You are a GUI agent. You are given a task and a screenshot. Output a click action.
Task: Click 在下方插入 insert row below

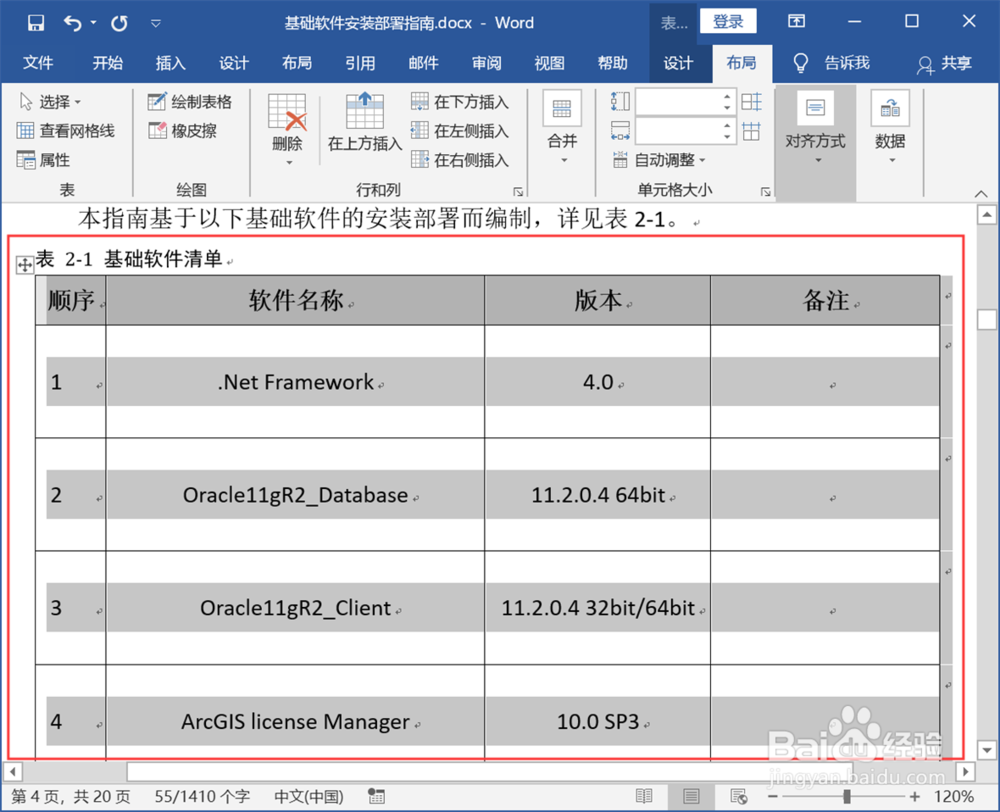click(x=460, y=101)
